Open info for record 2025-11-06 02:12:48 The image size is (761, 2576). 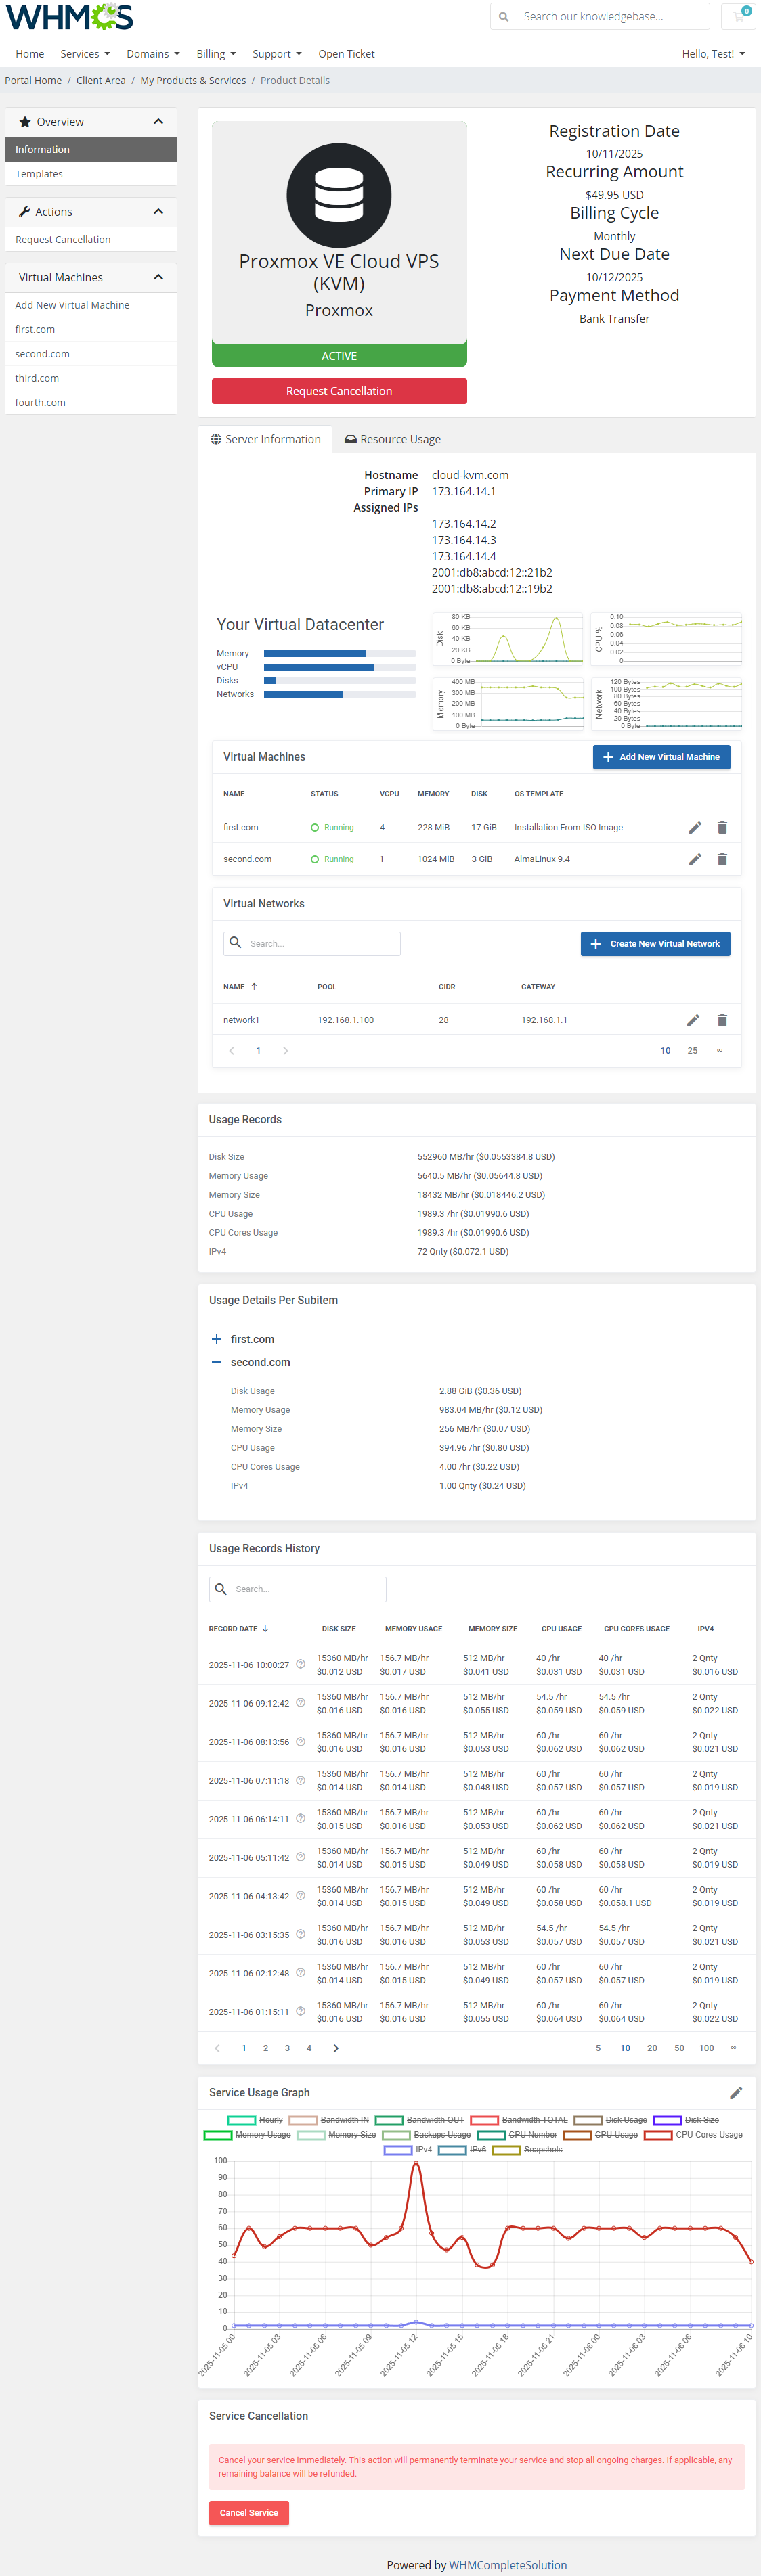coord(300,1973)
